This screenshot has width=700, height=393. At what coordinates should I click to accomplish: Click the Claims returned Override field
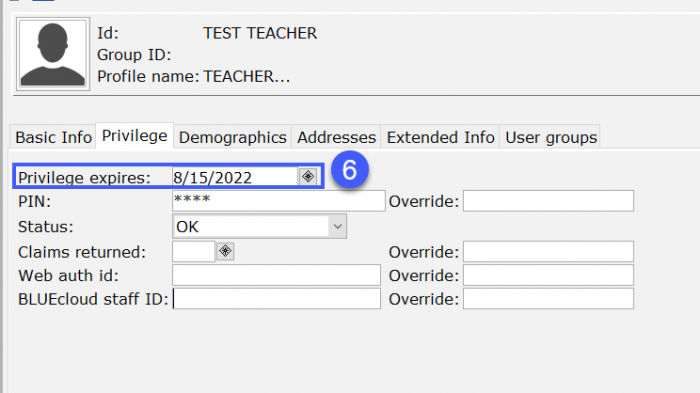pyautogui.click(x=548, y=251)
